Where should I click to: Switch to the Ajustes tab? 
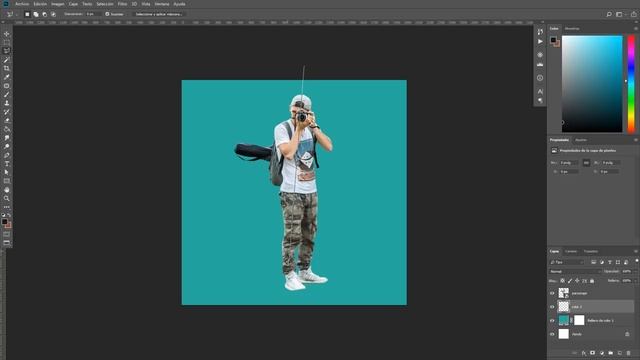click(581, 140)
